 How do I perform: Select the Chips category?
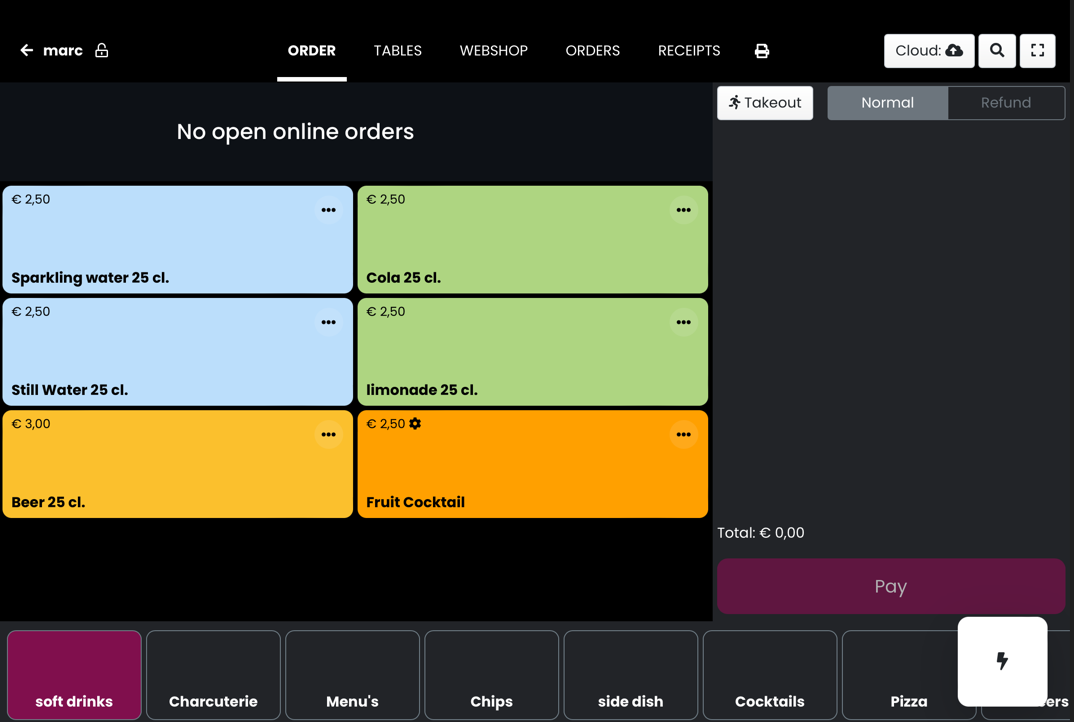point(491,675)
